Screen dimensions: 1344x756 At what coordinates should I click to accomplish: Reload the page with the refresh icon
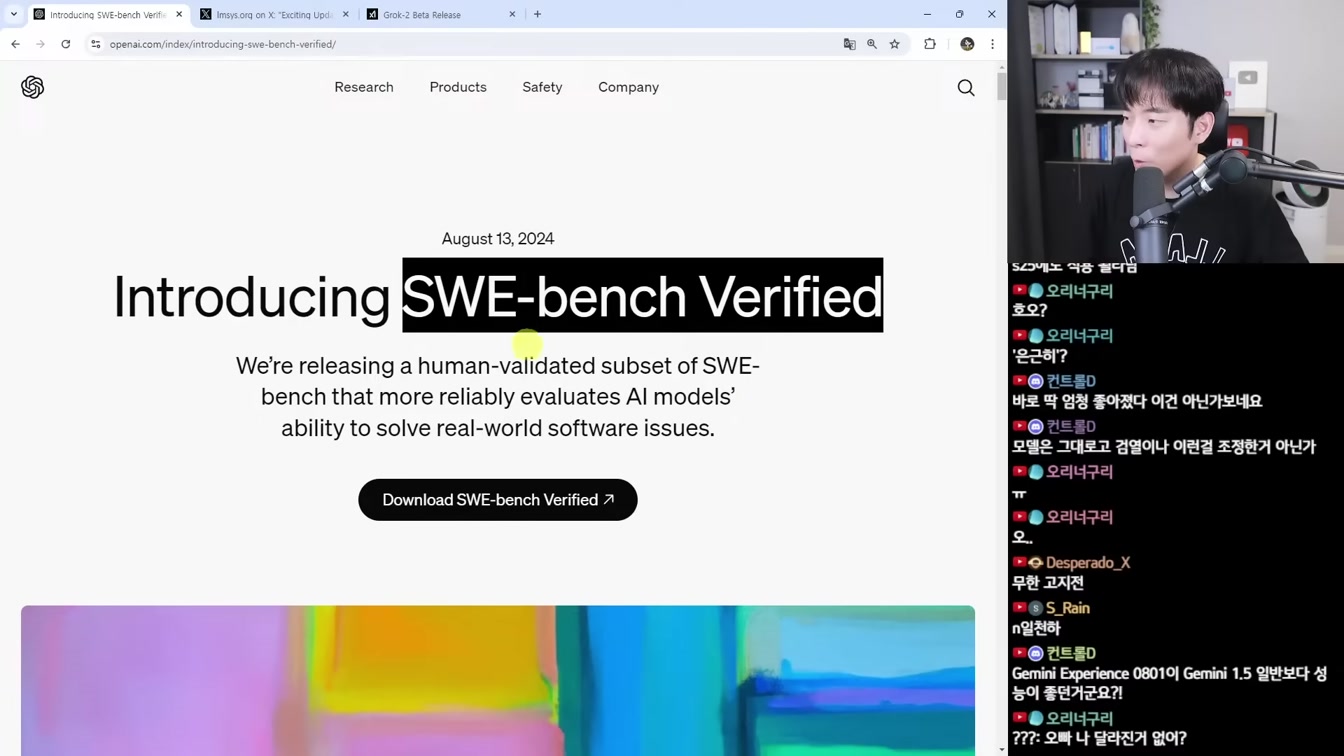click(x=66, y=44)
